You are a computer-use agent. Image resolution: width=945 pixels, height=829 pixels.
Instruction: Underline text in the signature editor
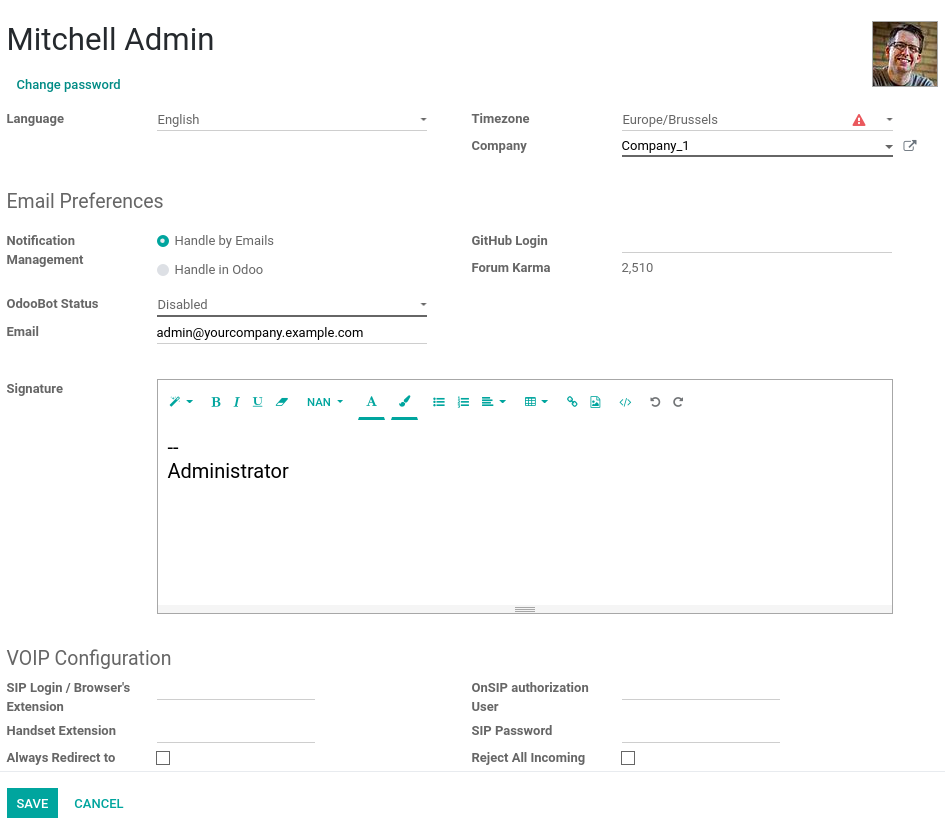(x=257, y=401)
